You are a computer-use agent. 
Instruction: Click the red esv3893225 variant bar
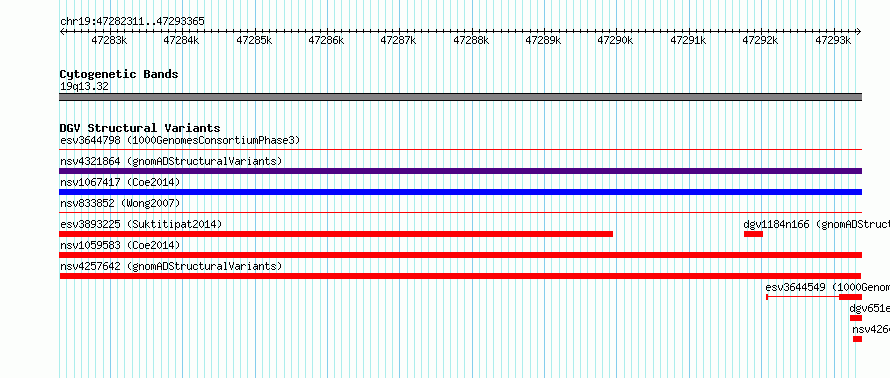point(336,234)
